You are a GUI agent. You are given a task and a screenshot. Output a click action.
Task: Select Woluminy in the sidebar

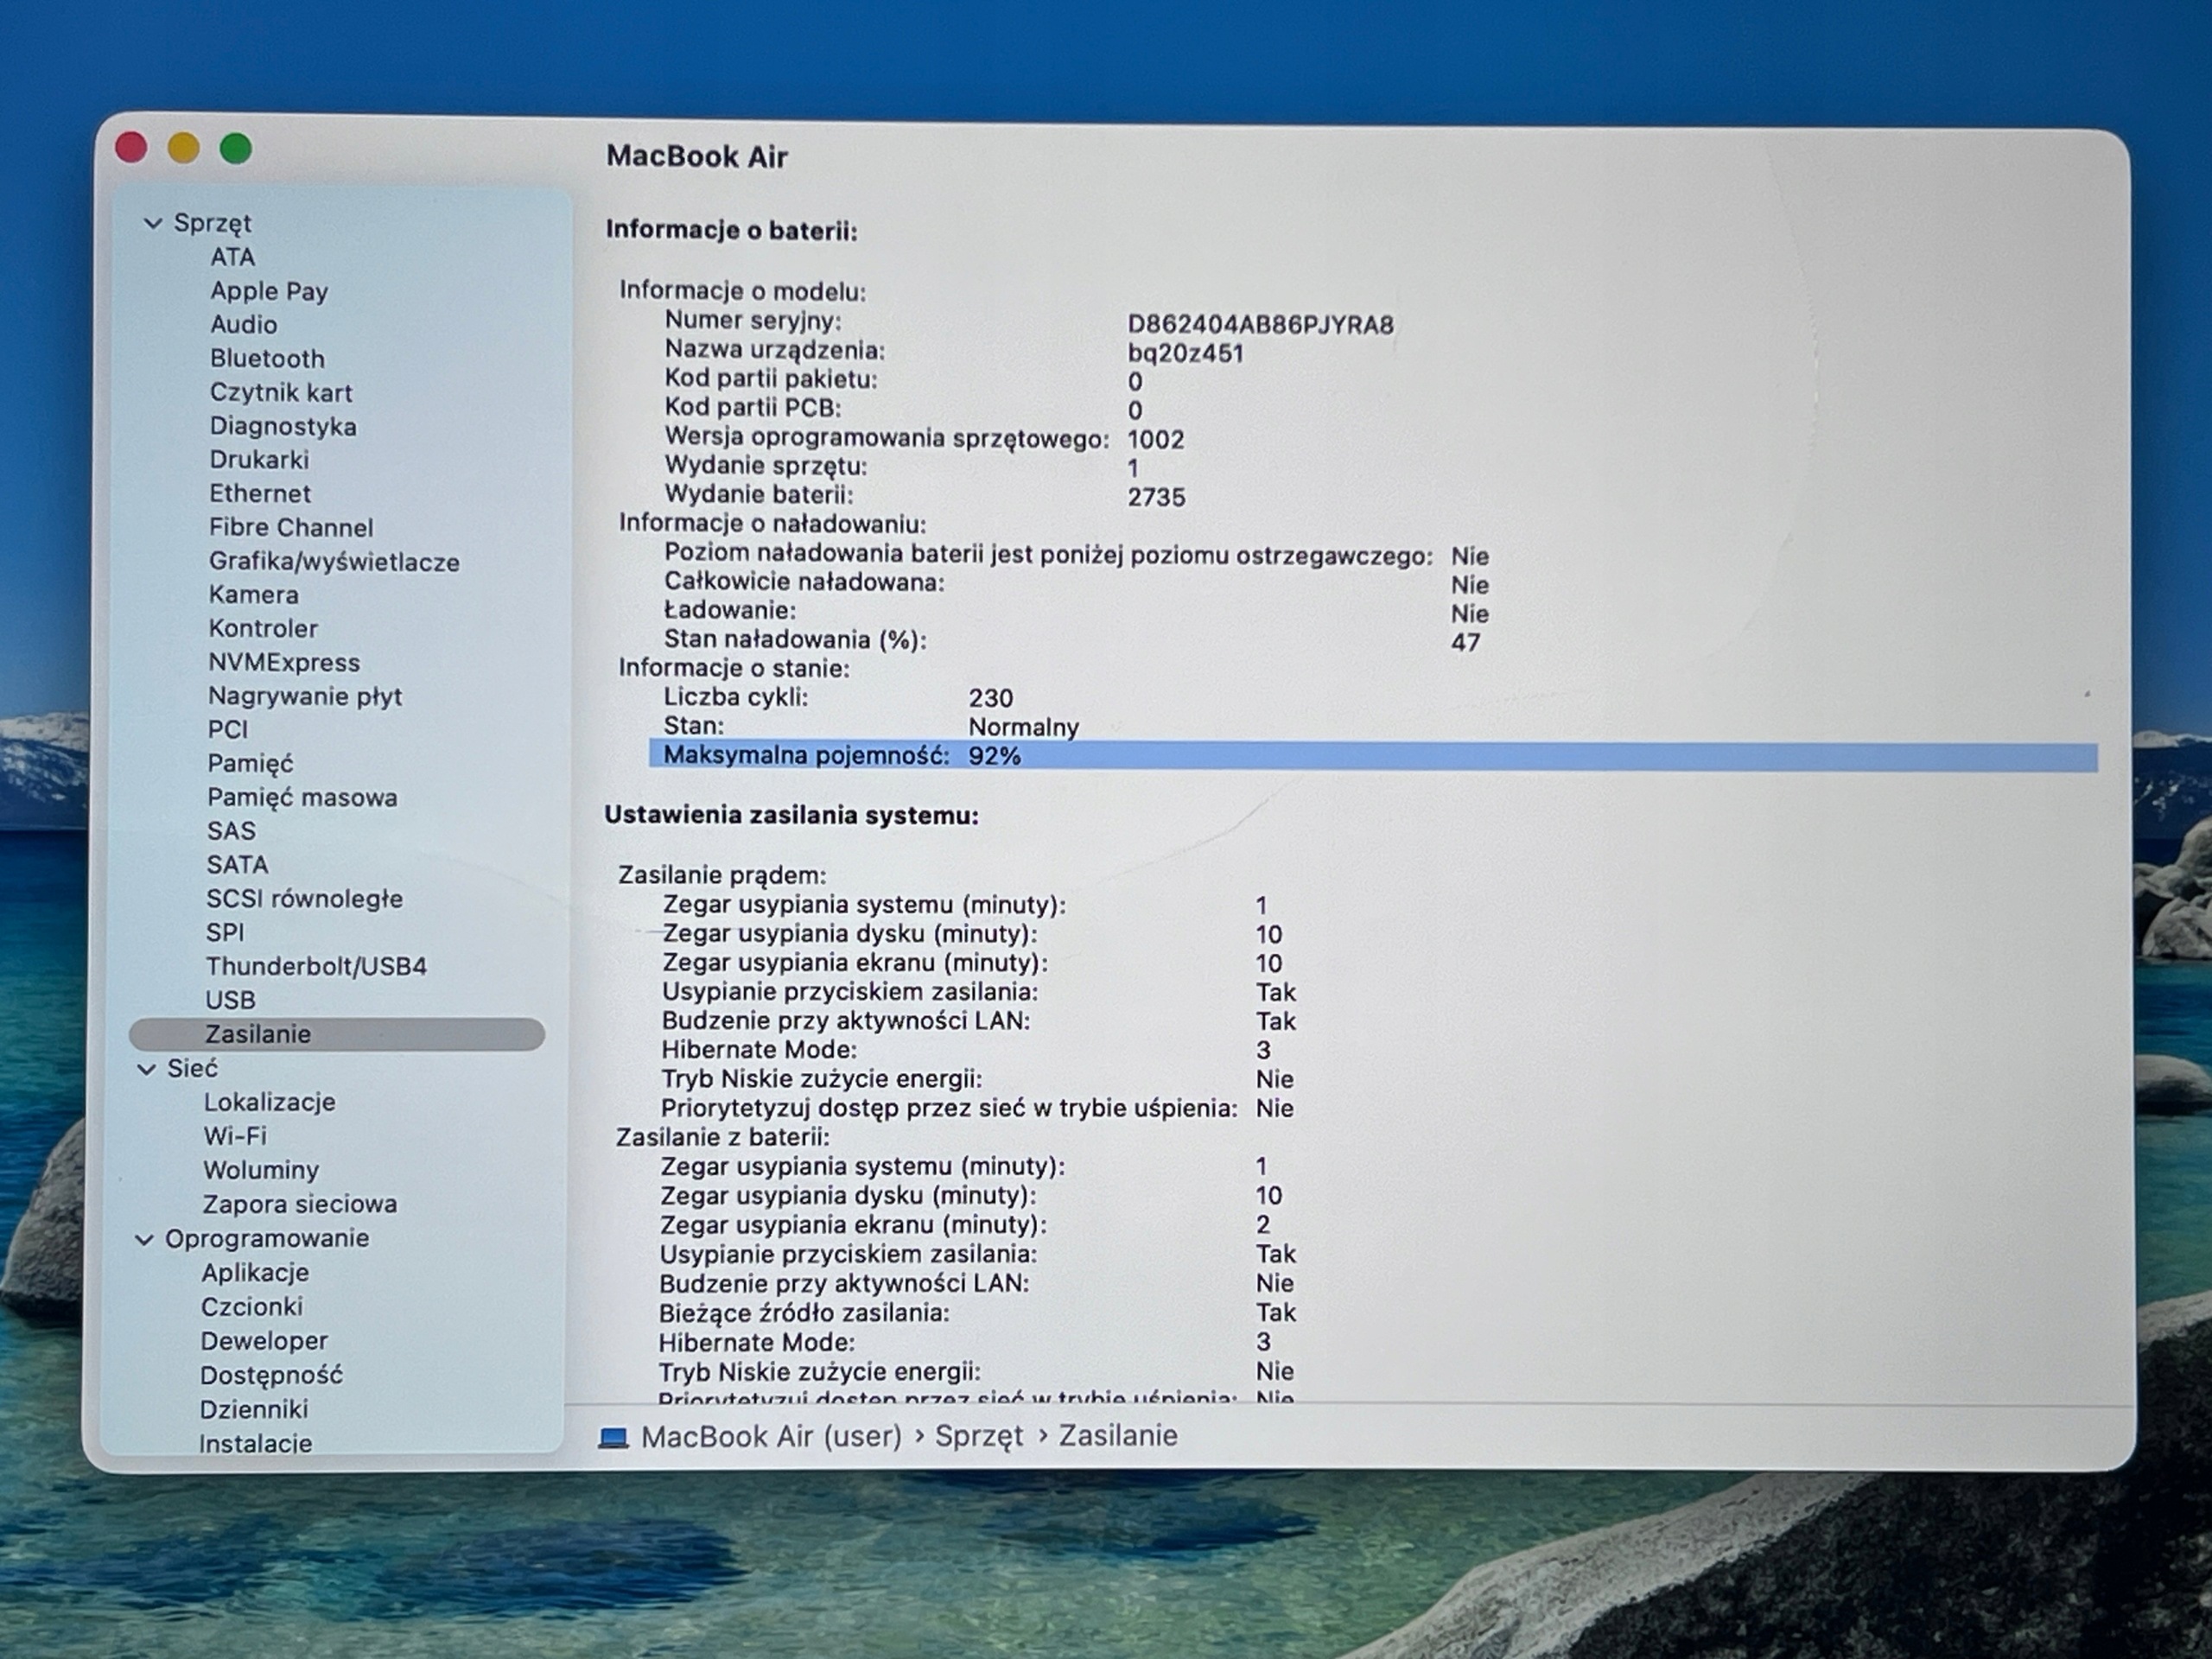(x=261, y=1170)
